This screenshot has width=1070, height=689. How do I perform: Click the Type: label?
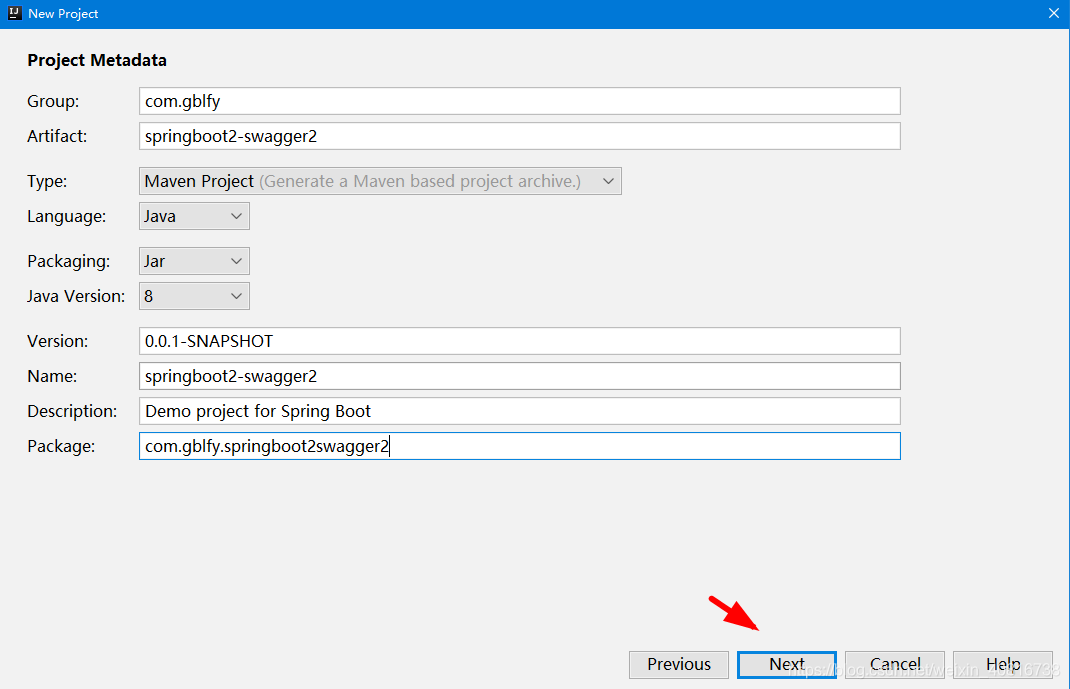(x=47, y=181)
